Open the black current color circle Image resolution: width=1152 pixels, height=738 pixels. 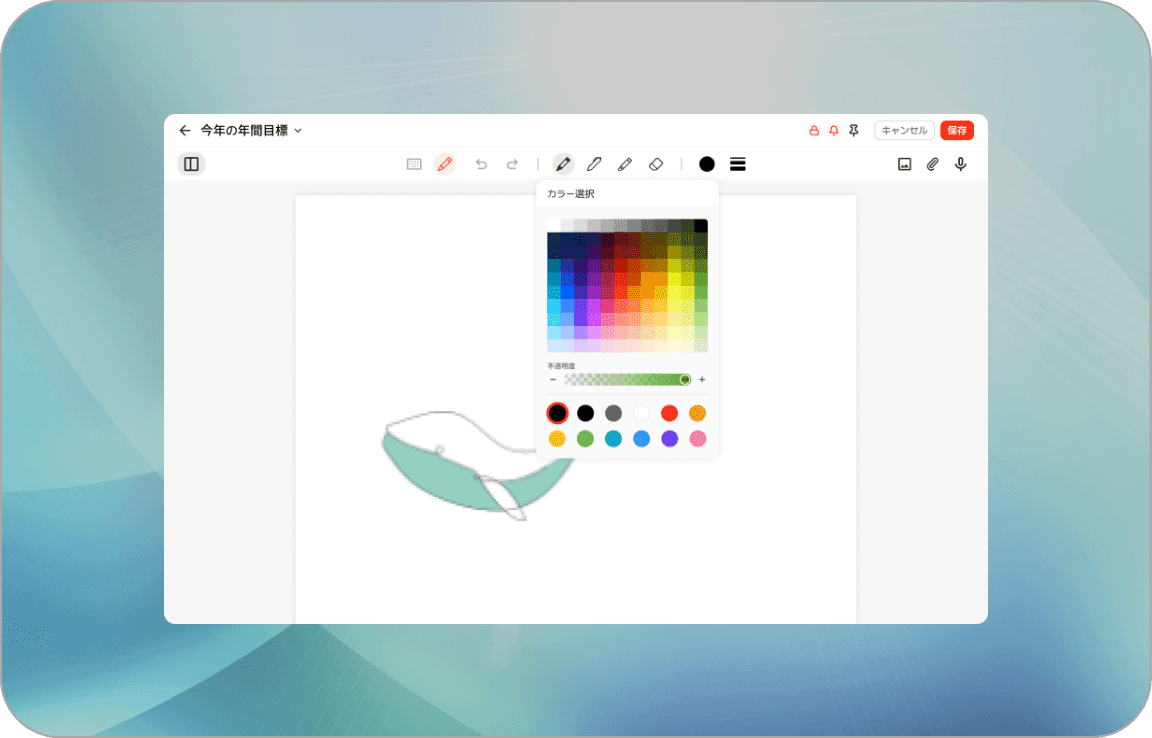(707, 164)
